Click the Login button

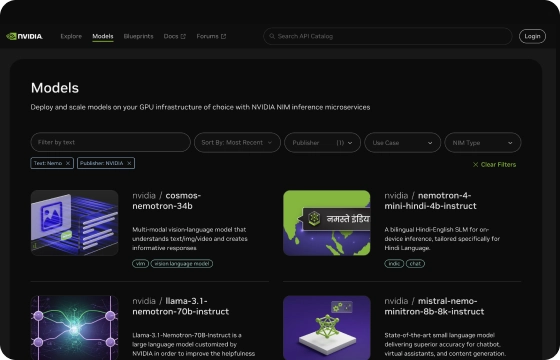point(532,36)
